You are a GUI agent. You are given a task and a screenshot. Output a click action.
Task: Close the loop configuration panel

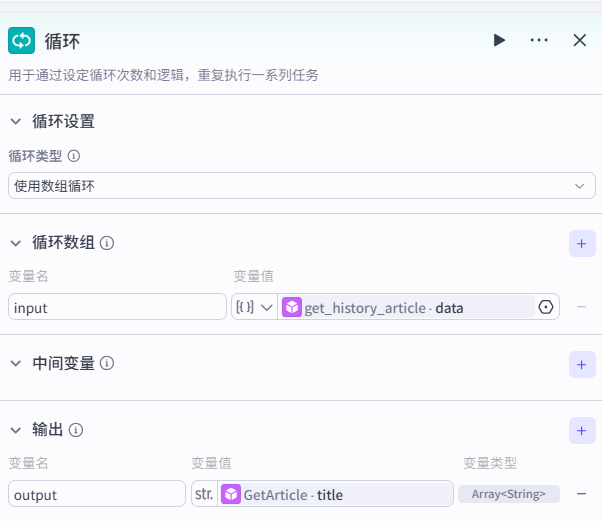coord(579,40)
